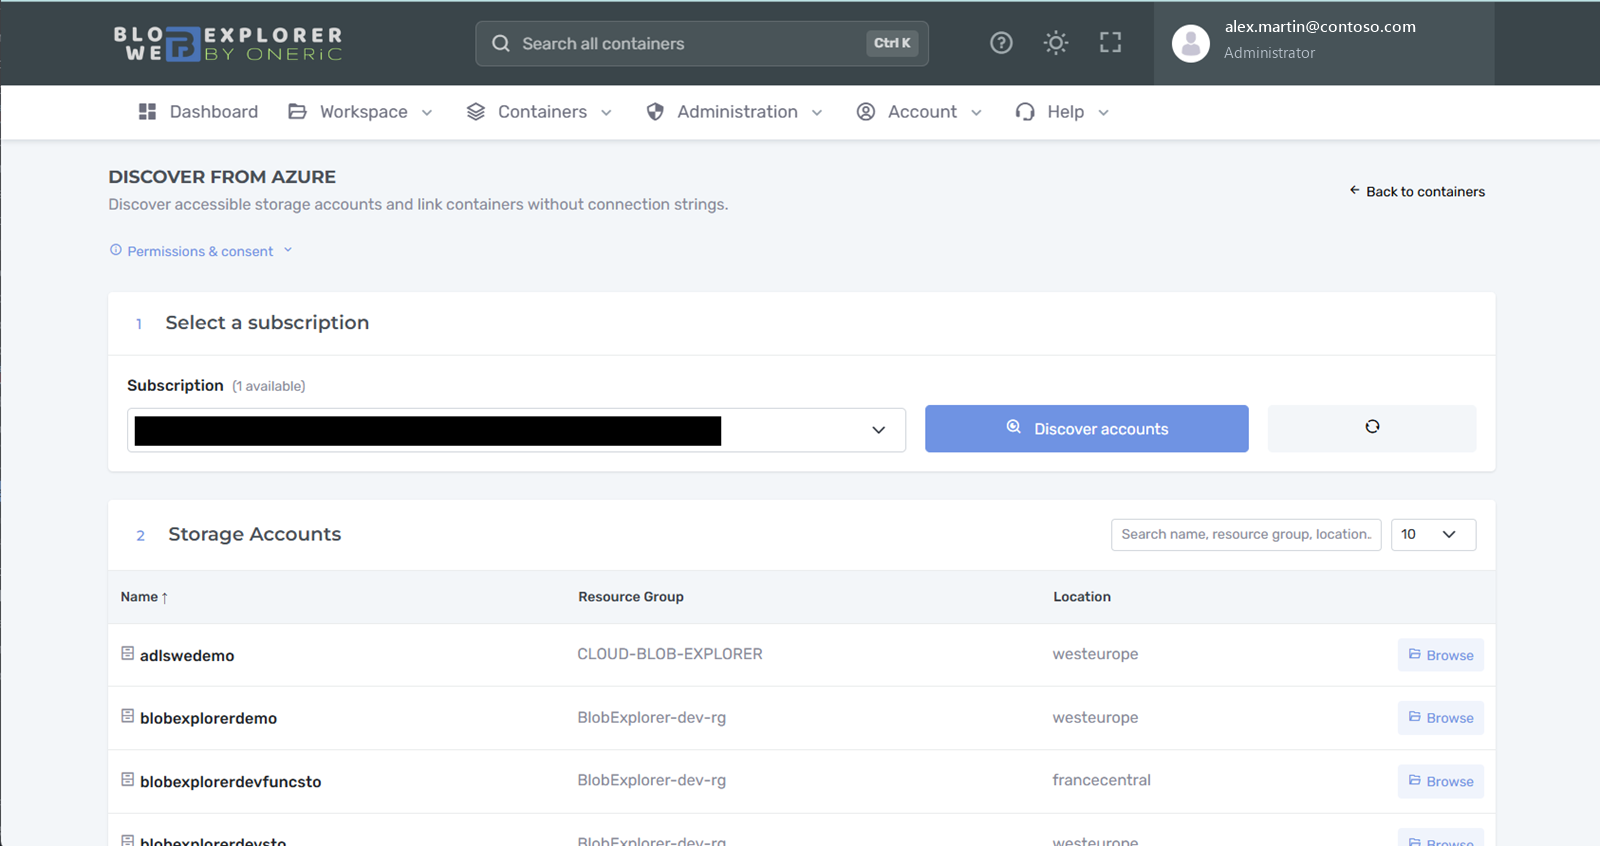The width and height of the screenshot is (1600, 846).
Task: Go back to containers link
Action: [x=1417, y=191]
